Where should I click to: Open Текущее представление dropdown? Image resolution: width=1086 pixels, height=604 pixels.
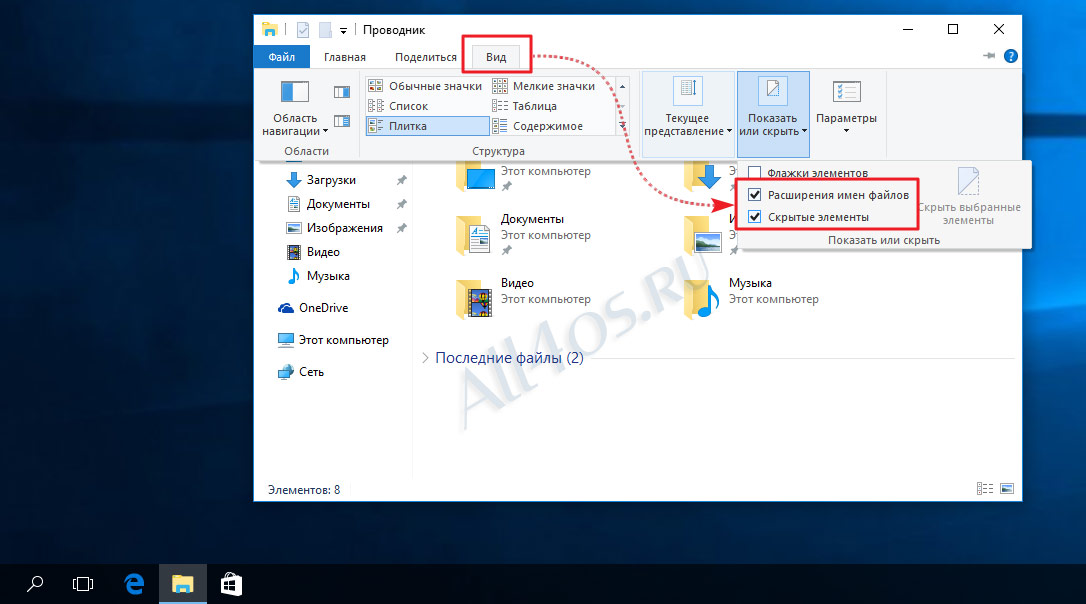(x=688, y=113)
